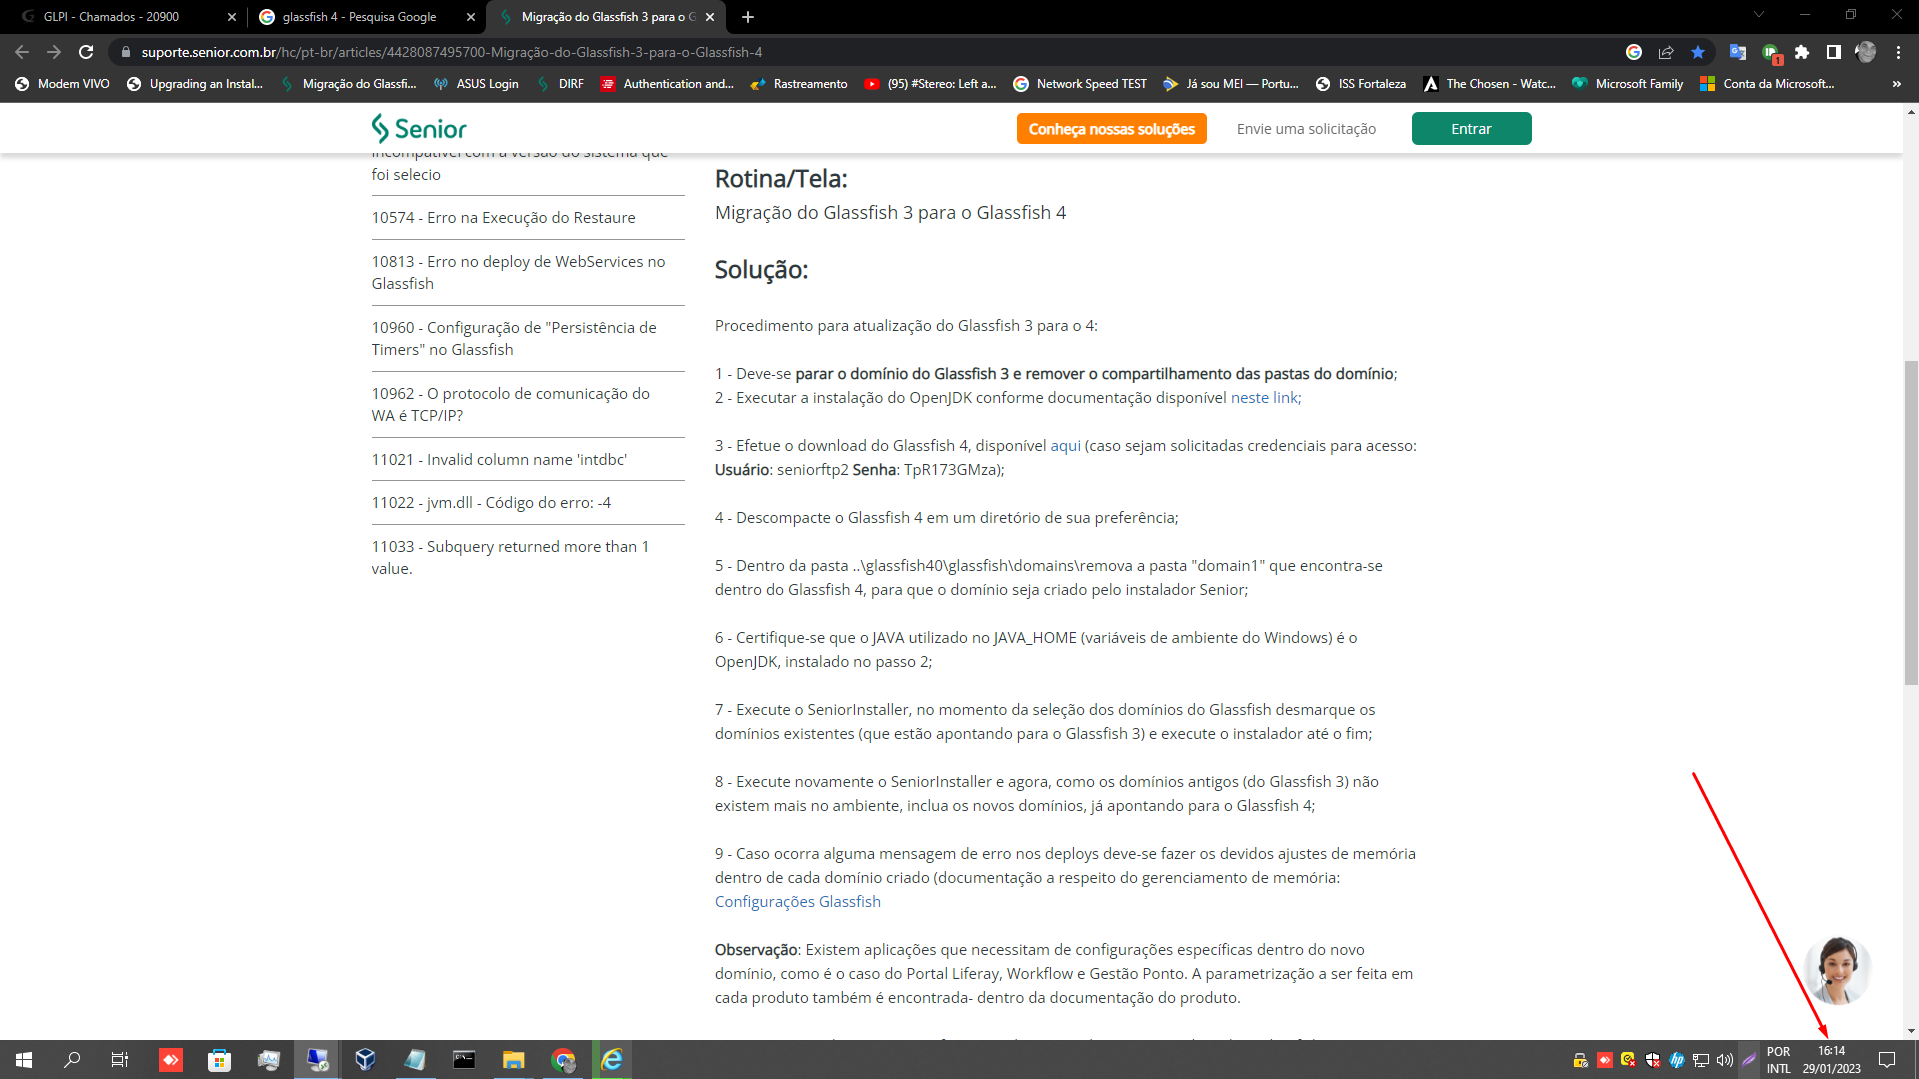Open Windows taskbar search
Image resolution: width=1919 pixels, height=1079 pixels.
[x=72, y=1059]
